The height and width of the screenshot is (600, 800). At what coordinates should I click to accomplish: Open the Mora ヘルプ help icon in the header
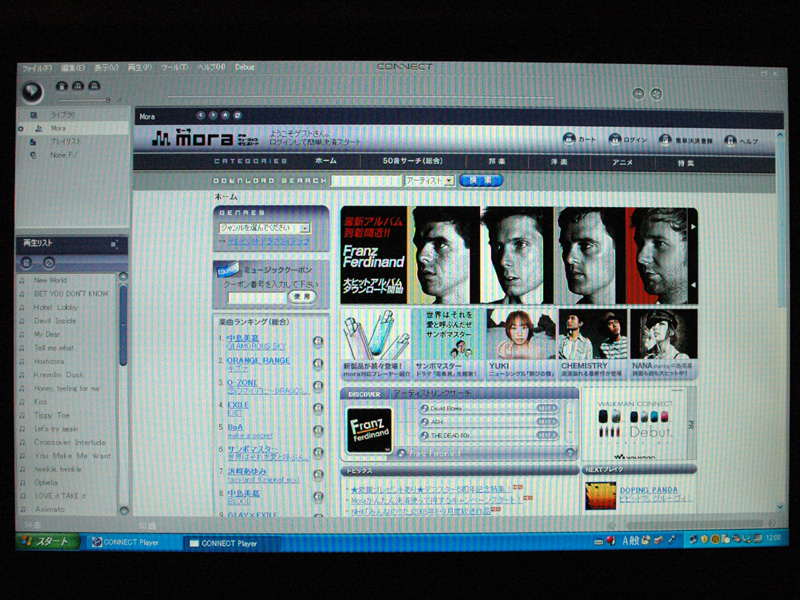click(730, 141)
